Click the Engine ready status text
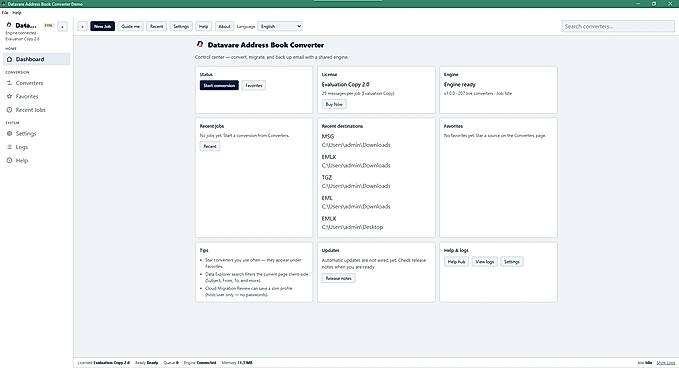Screen dimensions: 679x368 pyautogui.click(x=459, y=84)
